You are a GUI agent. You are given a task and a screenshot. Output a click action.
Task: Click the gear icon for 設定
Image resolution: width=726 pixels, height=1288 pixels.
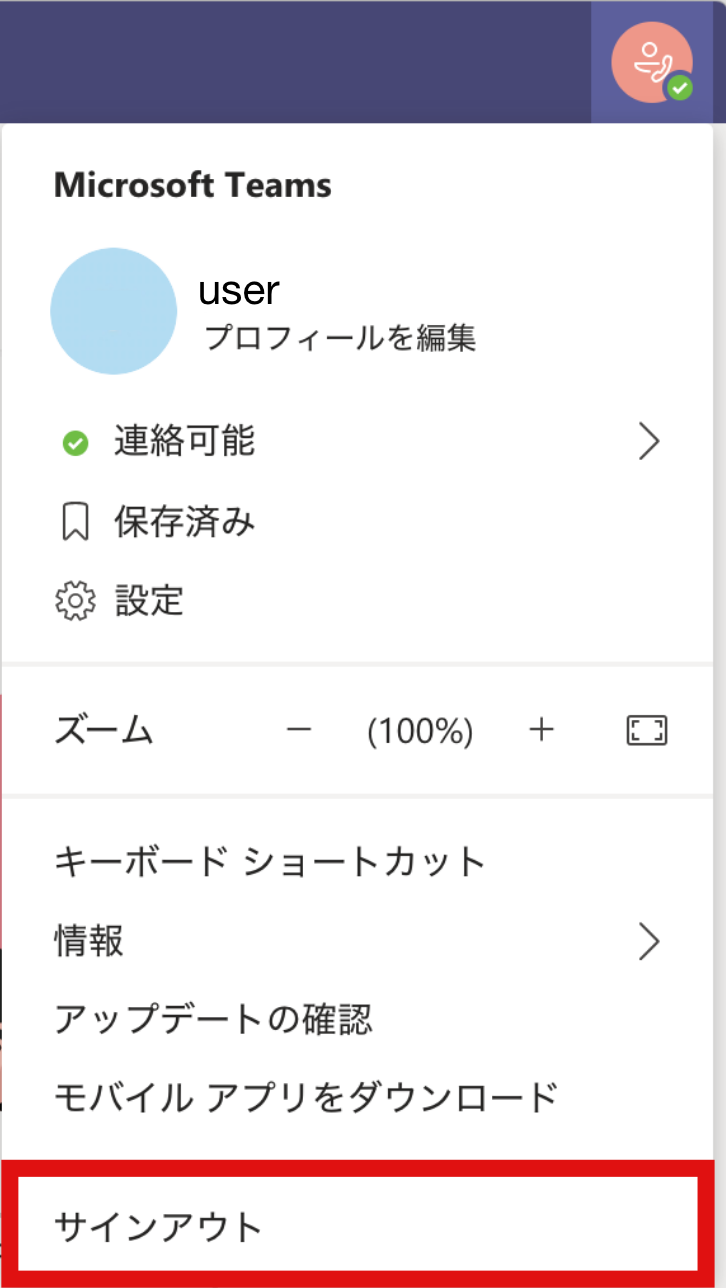click(x=75, y=601)
